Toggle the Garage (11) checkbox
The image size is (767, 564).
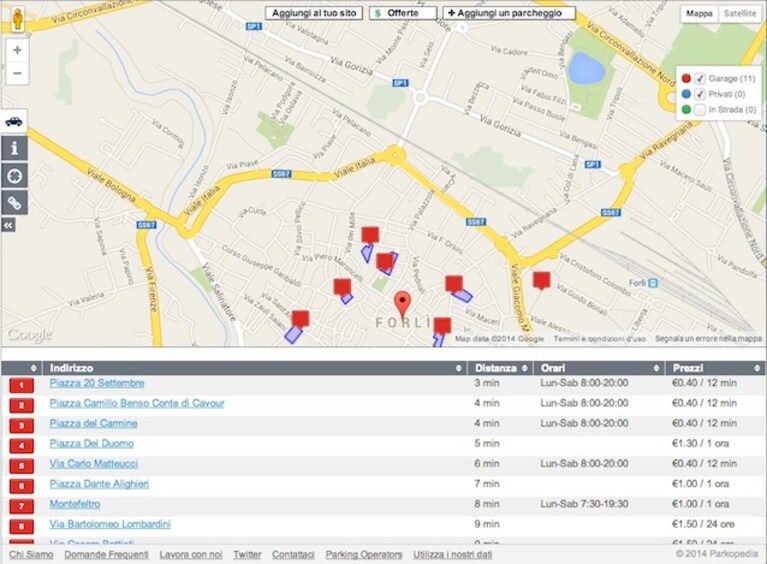click(x=700, y=78)
